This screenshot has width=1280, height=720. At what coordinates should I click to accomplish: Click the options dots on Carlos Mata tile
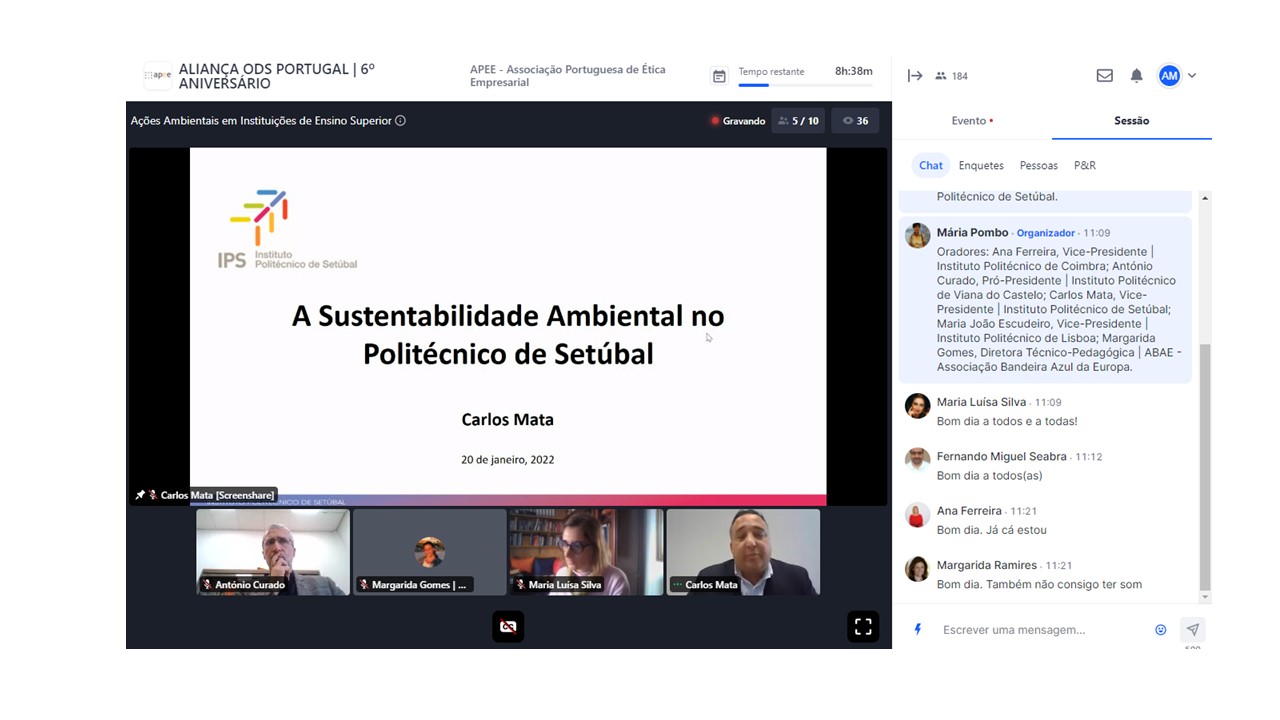click(677, 585)
